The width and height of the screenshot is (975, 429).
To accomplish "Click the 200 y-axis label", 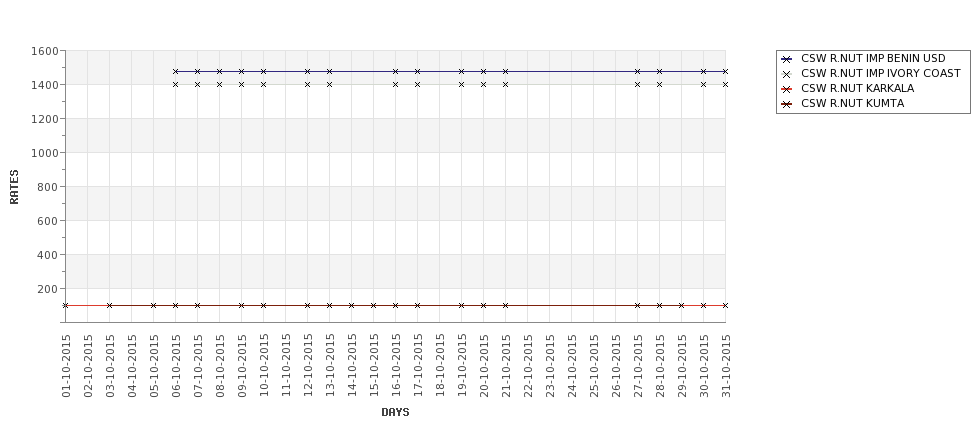I will (47, 289).
